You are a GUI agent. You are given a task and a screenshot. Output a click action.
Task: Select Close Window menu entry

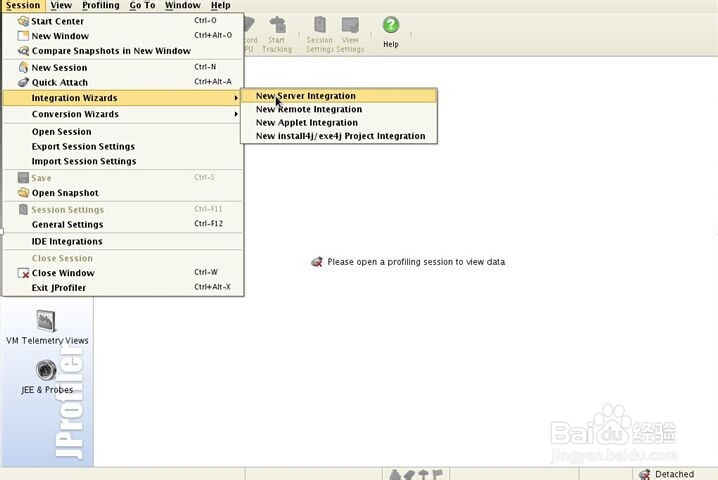pos(124,273)
